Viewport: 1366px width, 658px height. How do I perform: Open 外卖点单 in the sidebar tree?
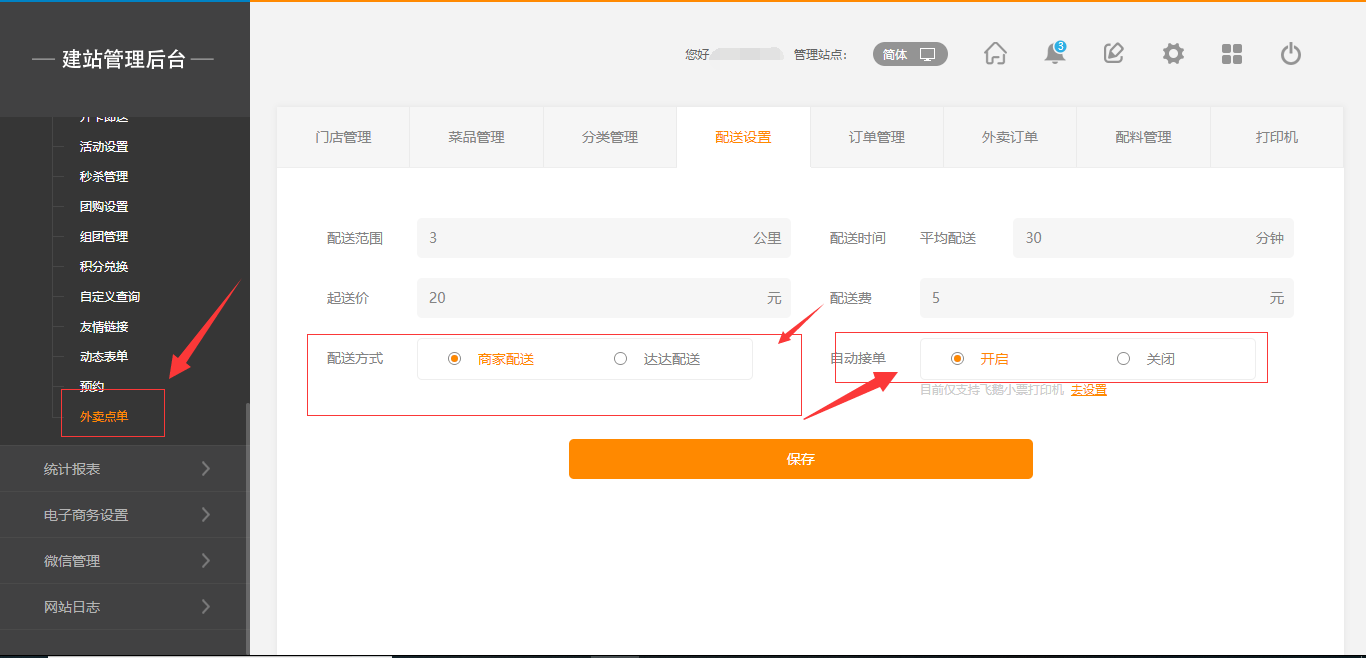104,416
